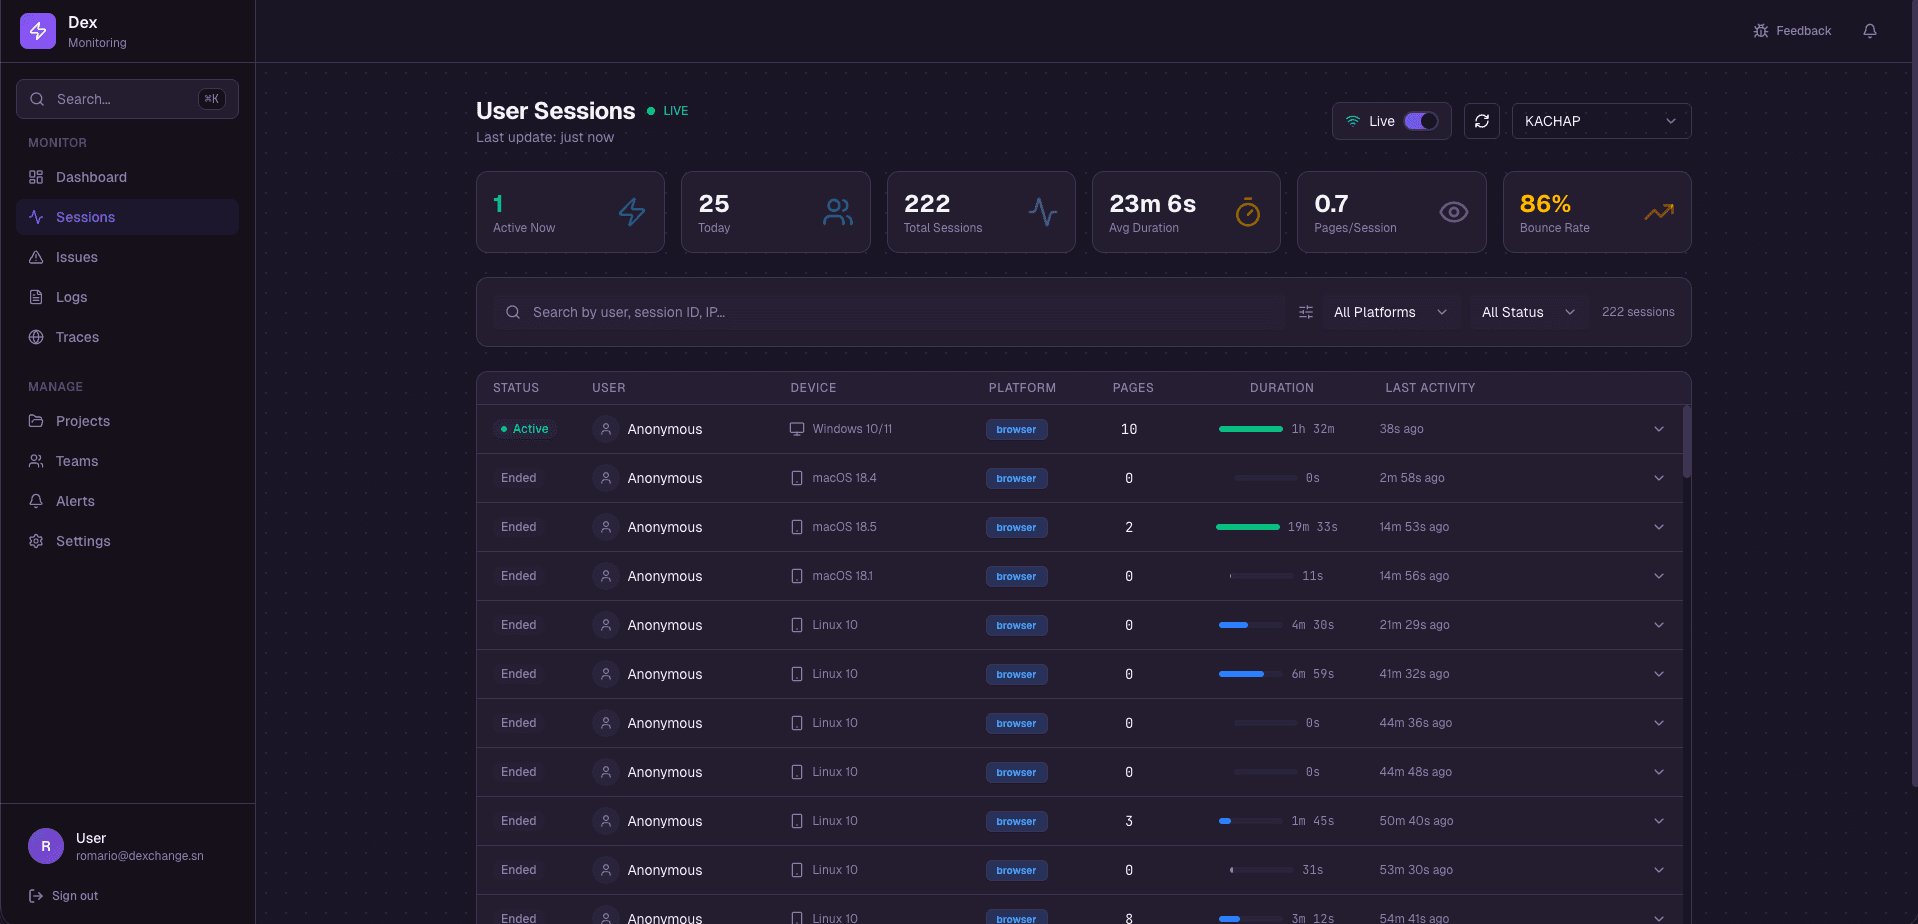Viewport: 1918px width, 924px height.
Task: Open the All Platforms filter dropdown
Action: pos(1390,312)
